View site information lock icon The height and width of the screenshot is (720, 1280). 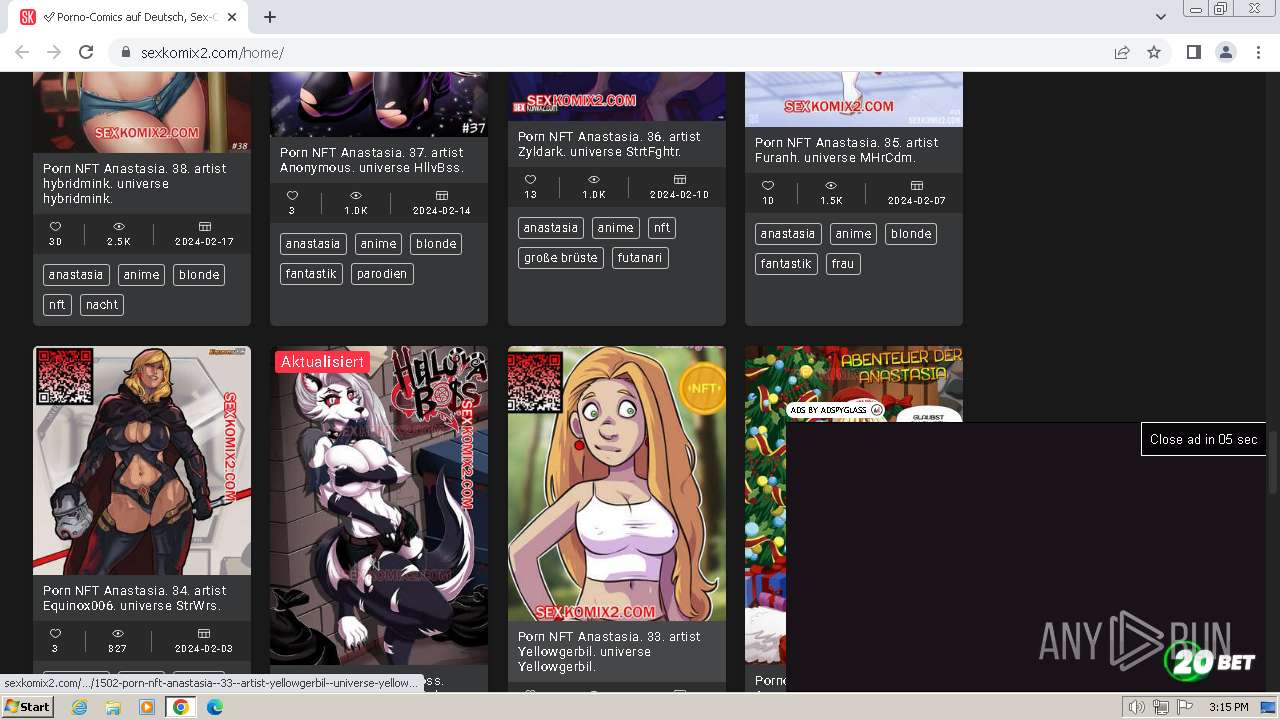pyautogui.click(x=125, y=53)
